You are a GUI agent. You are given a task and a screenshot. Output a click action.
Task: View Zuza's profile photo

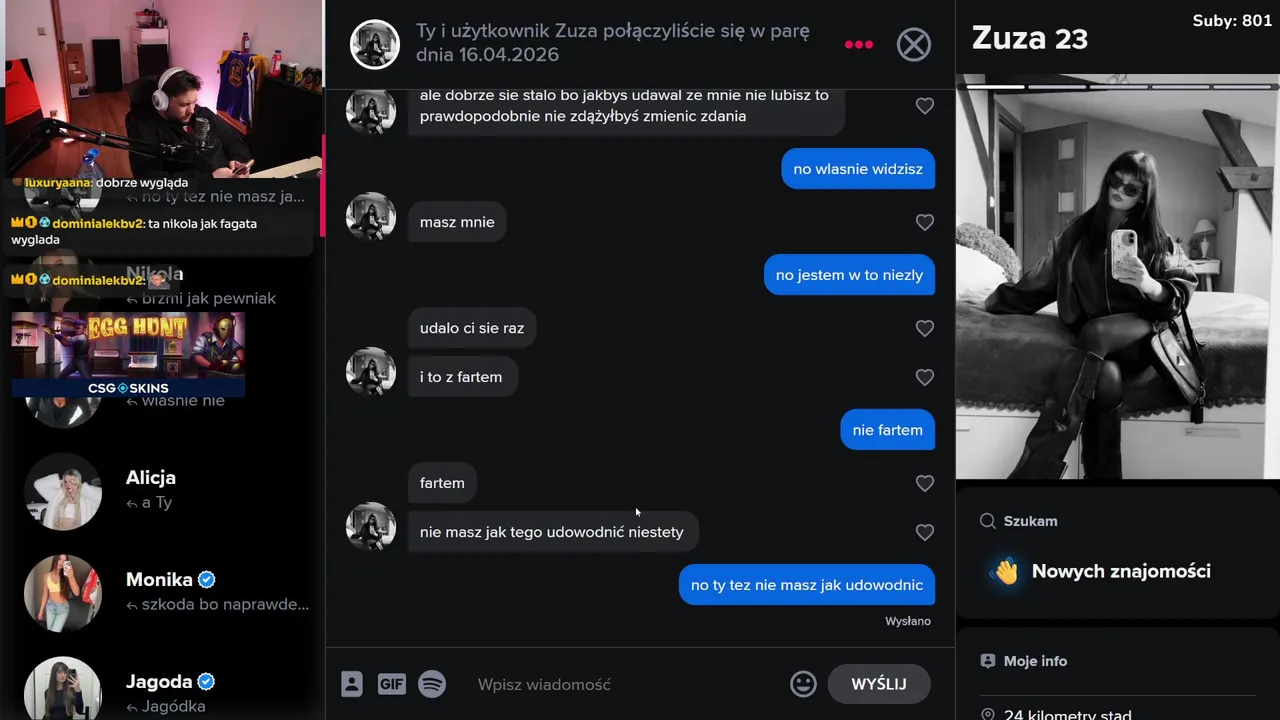[x=1118, y=282]
